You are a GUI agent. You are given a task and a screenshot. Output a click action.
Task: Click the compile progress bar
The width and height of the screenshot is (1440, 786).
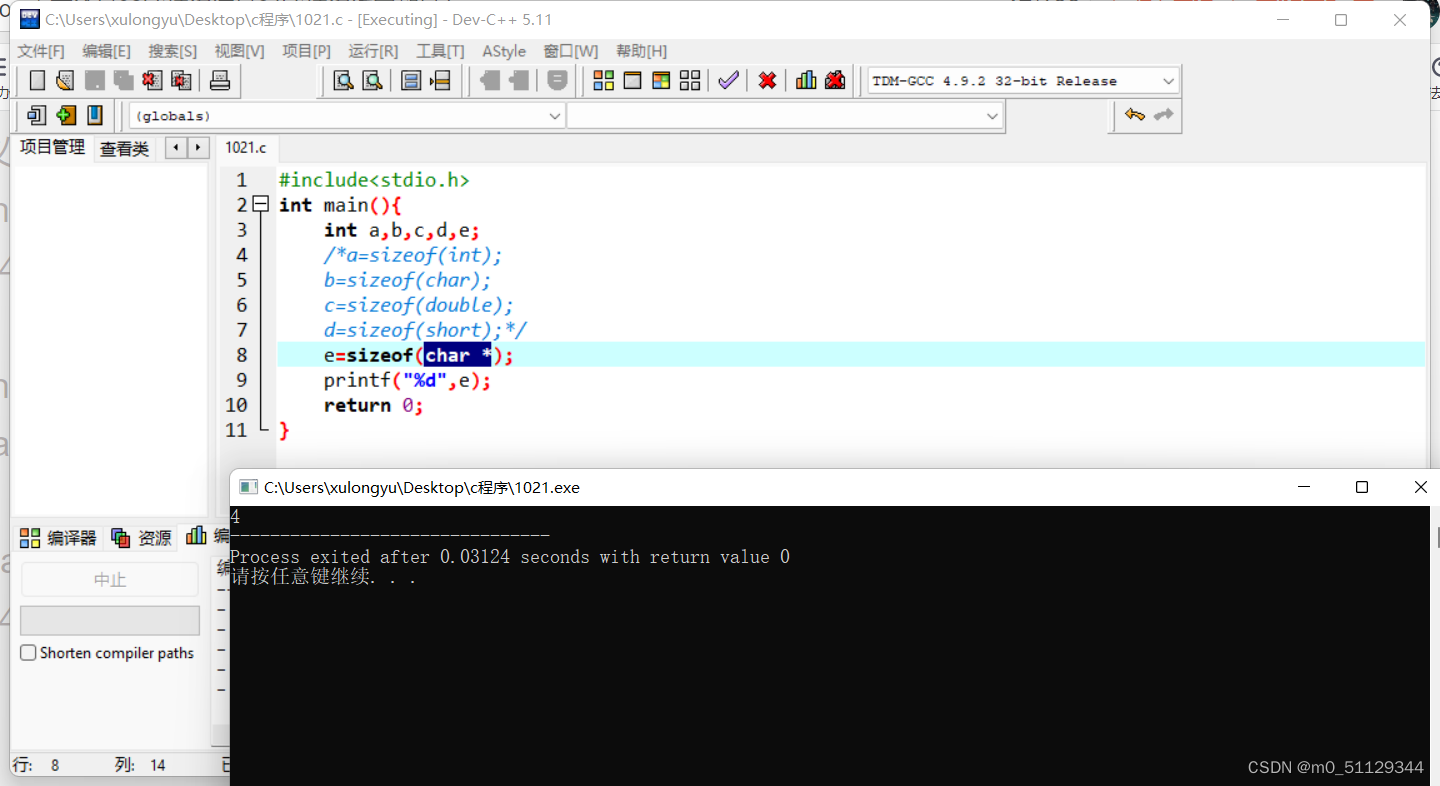[110, 620]
